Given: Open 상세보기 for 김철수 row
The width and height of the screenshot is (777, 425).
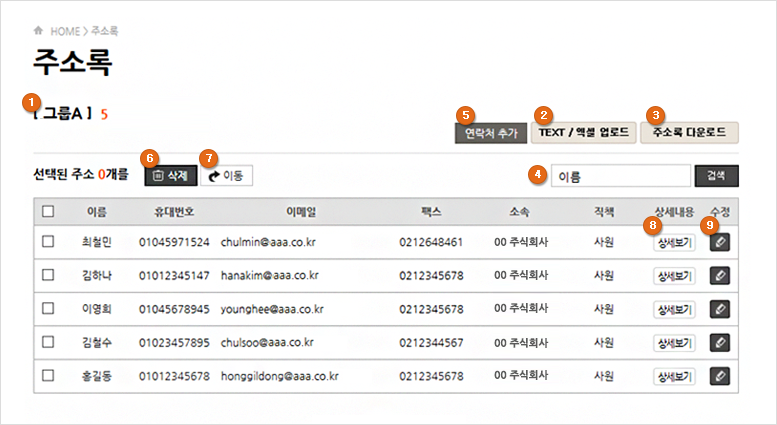Looking at the screenshot, I should pyautogui.click(x=674, y=343).
